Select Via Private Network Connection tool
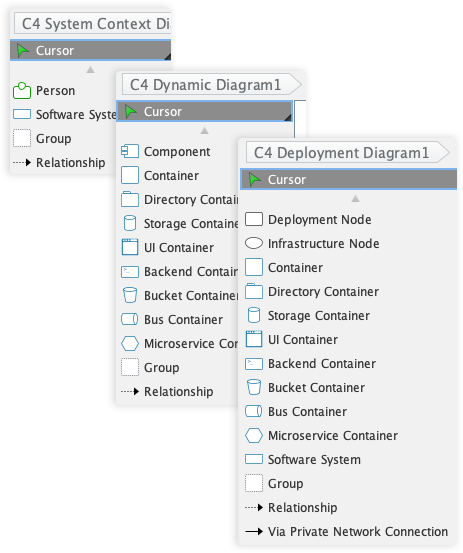 point(347,531)
